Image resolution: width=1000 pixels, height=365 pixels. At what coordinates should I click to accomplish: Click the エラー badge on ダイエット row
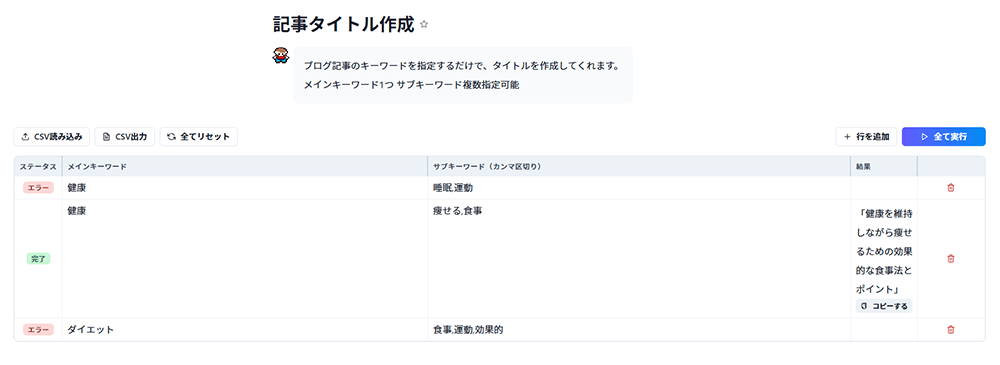(38, 330)
